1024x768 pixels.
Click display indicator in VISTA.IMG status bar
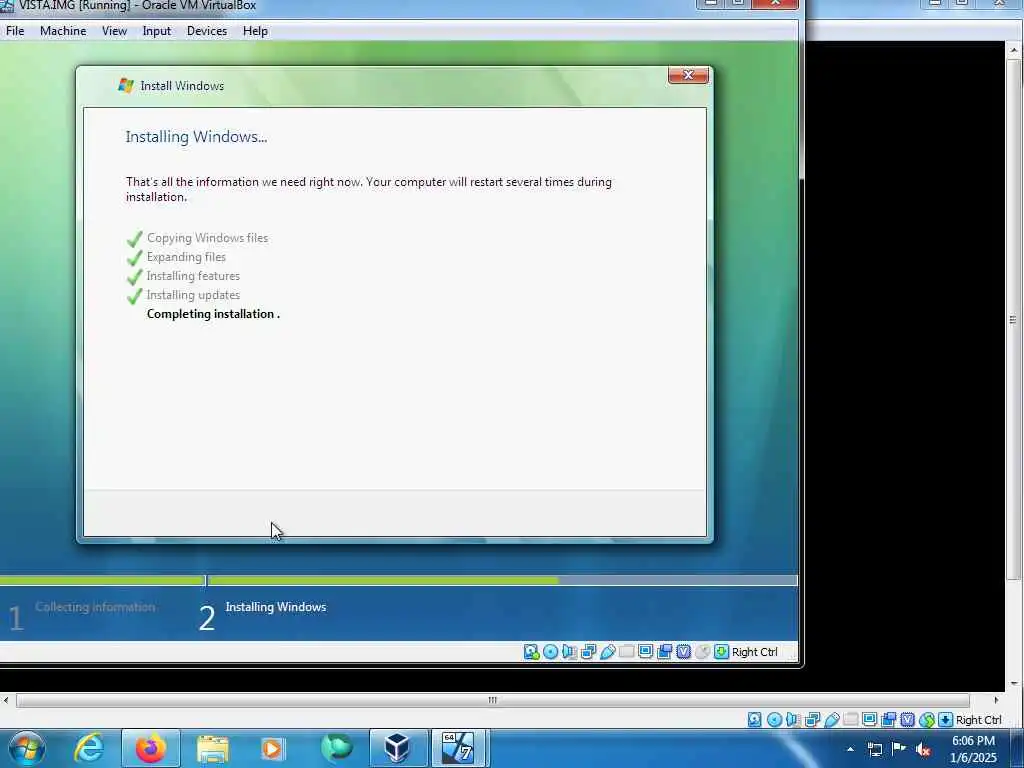645,652
